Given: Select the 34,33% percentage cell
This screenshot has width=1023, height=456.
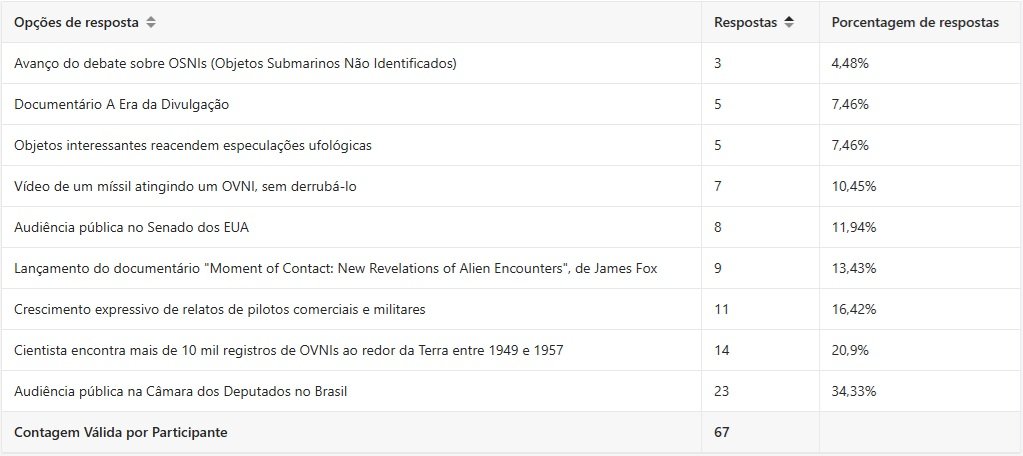Looking at the screenshot, I should [854, 391].
